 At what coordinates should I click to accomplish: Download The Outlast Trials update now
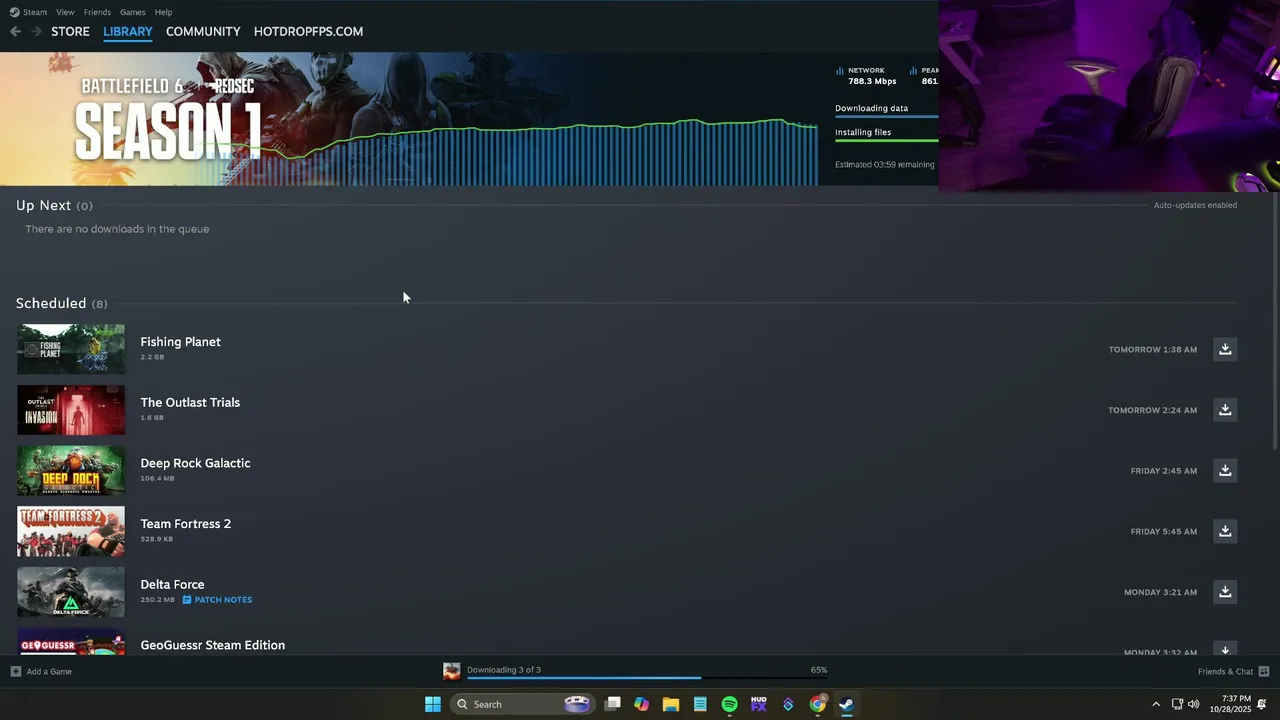[x=1225, y=410]
